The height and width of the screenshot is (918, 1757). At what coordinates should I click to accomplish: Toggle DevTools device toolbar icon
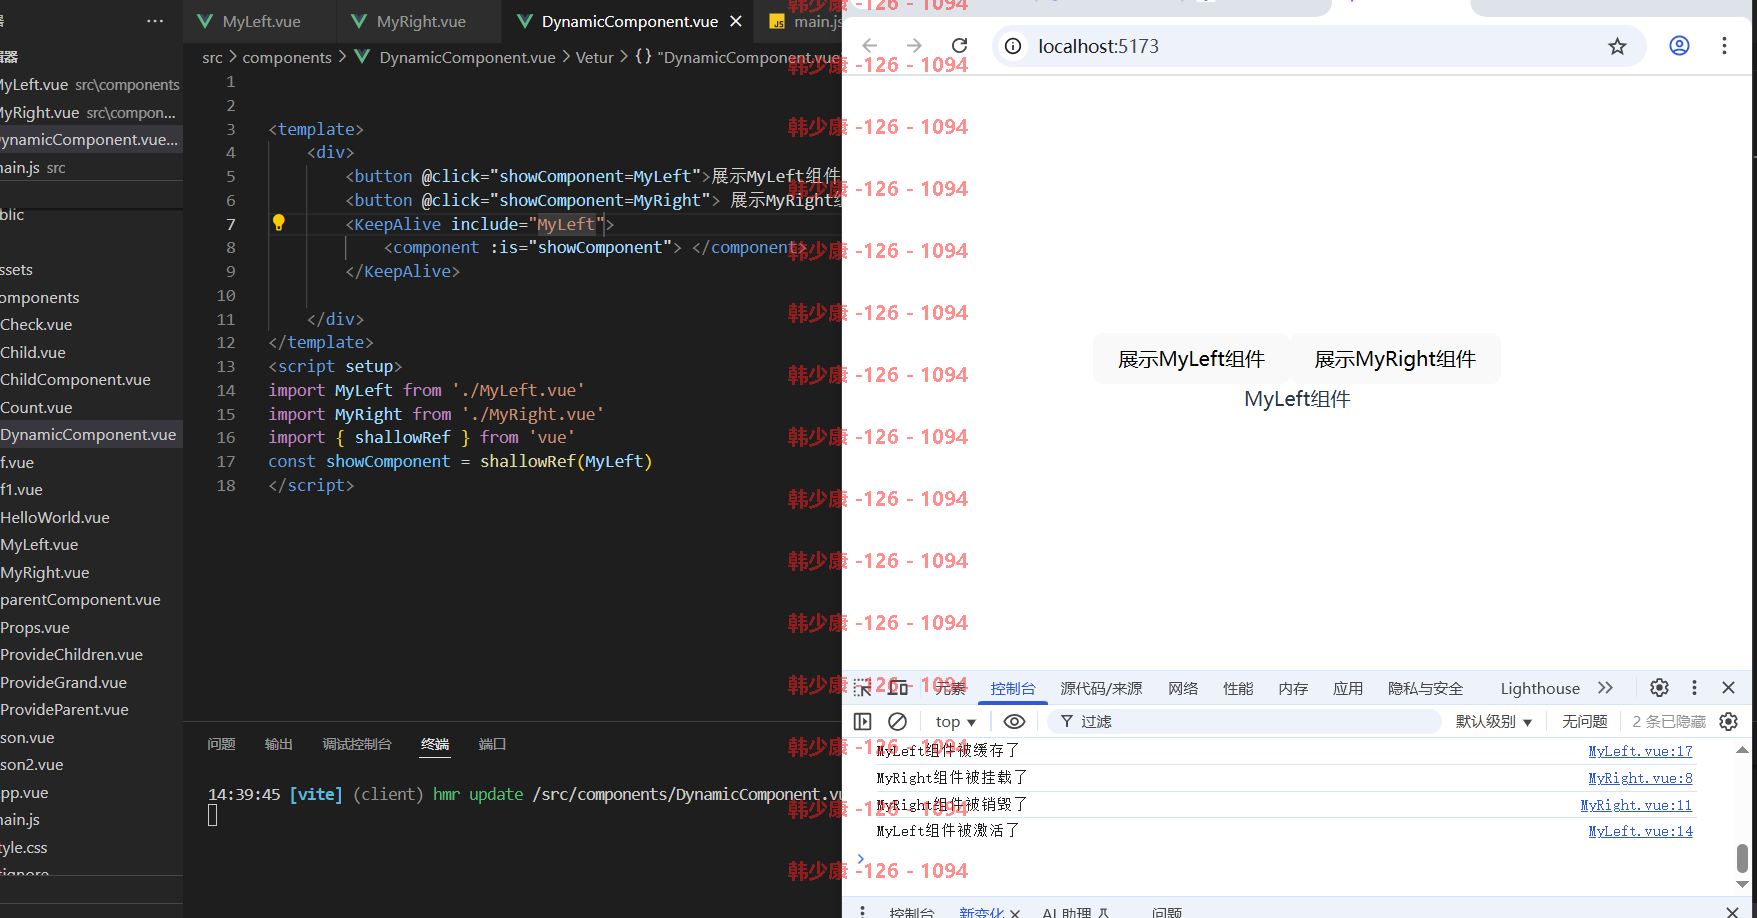coord(897,688)
